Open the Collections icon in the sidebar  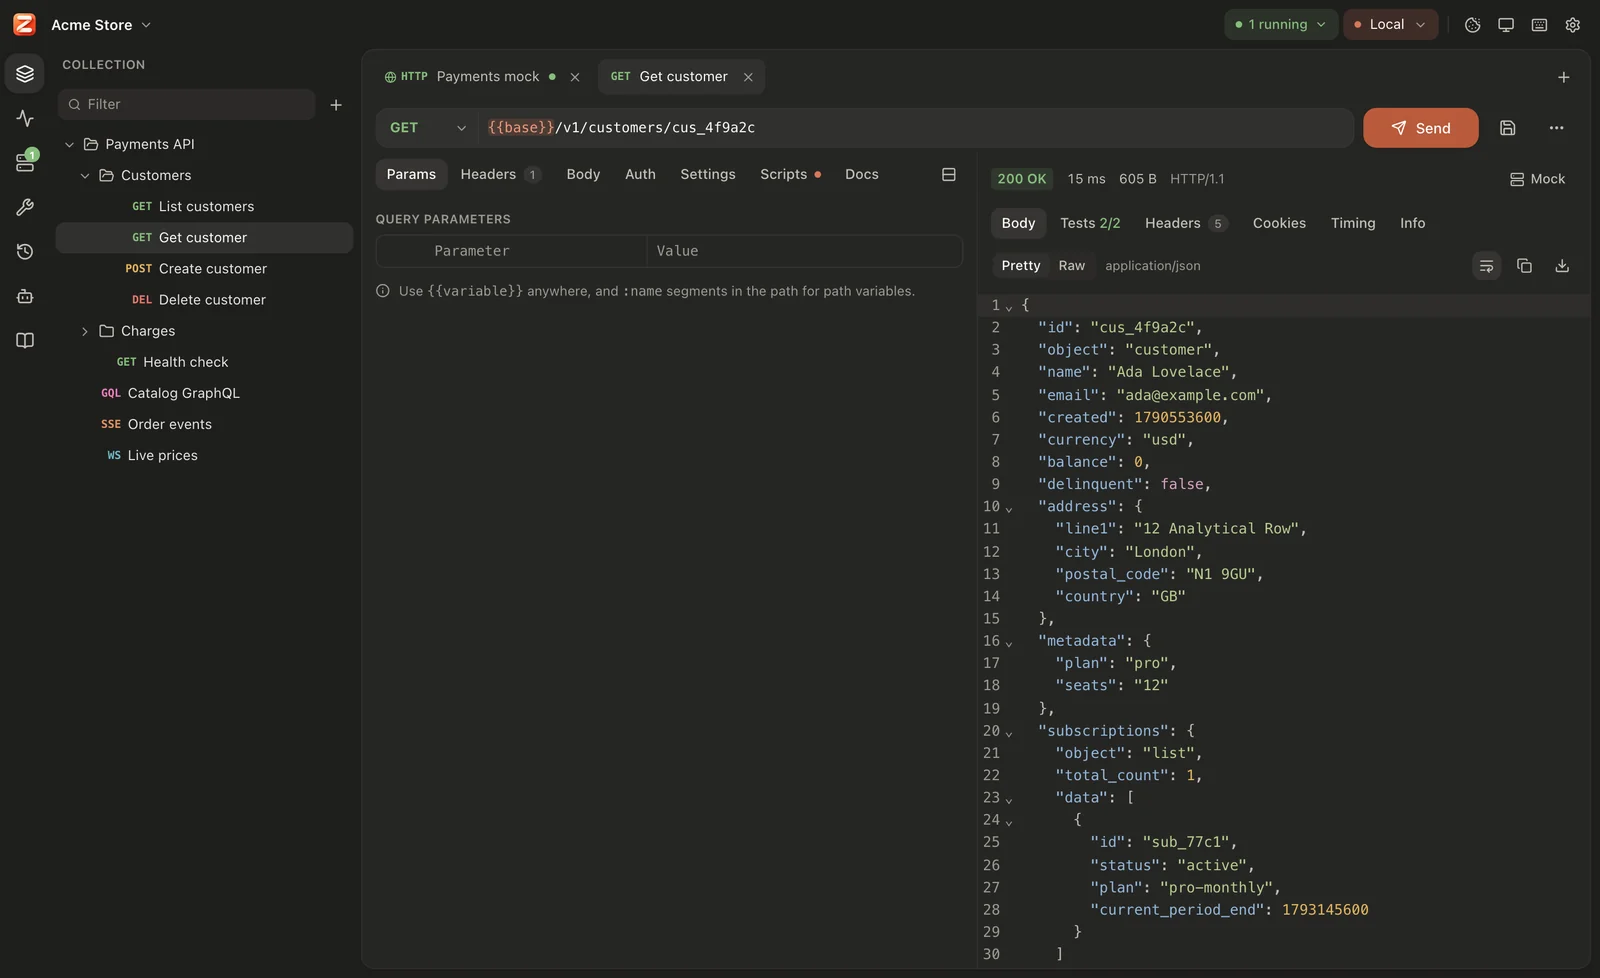[x=25, y=74]
